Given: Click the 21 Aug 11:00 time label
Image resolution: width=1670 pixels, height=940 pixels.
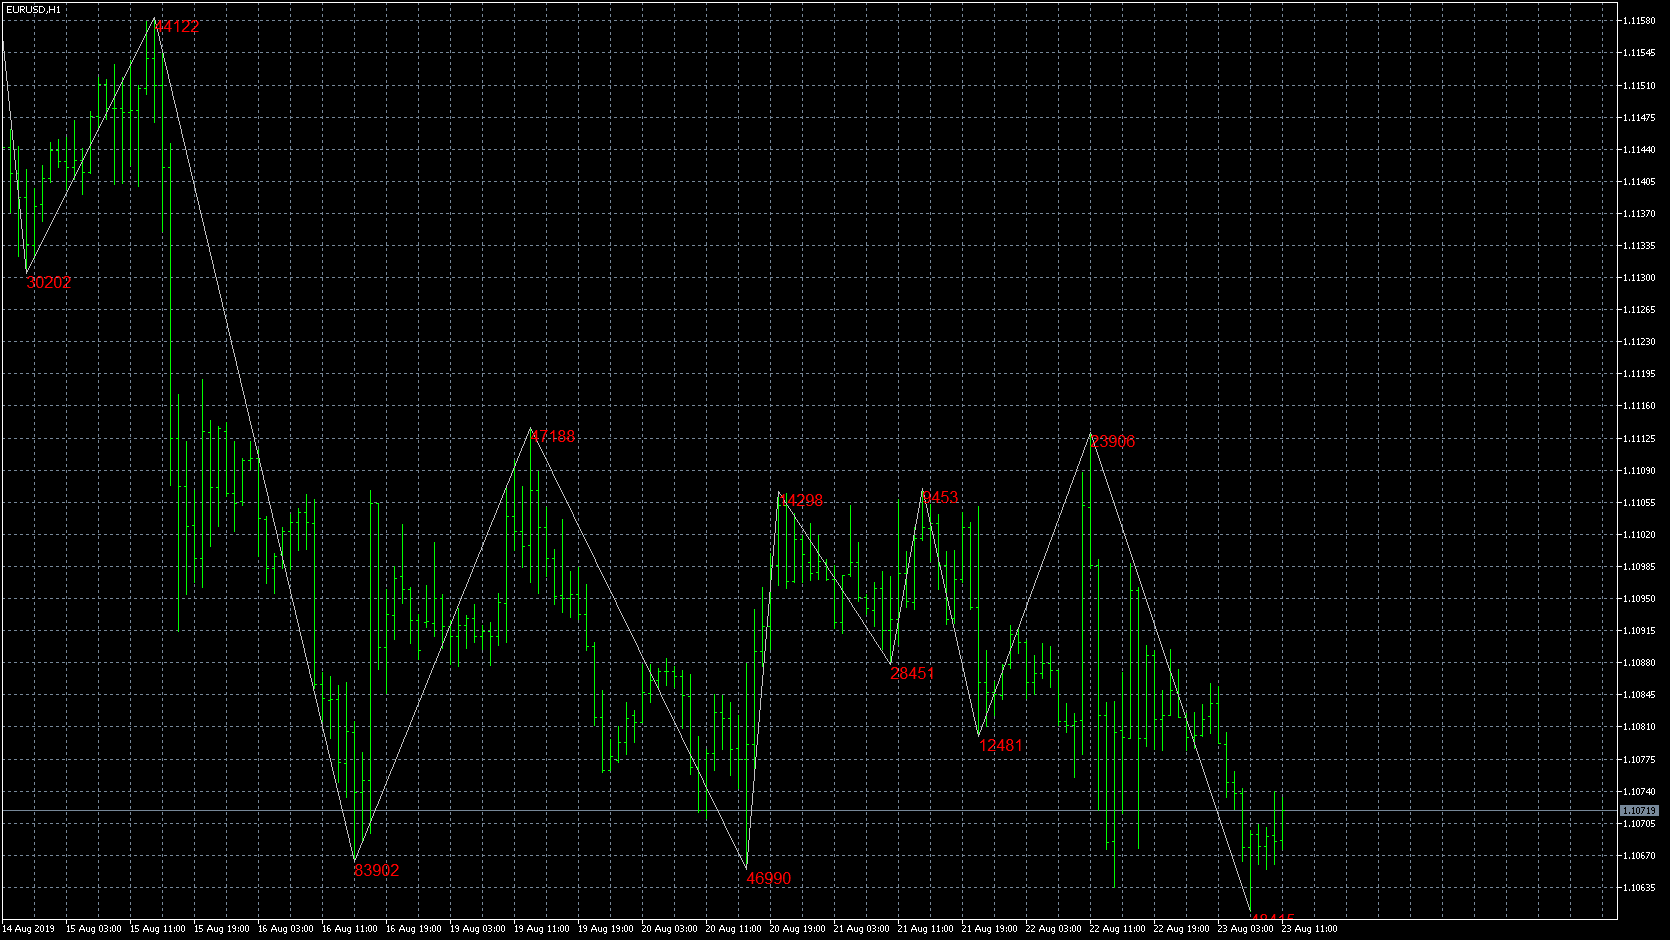Looking at the screenshot, I should (x=926, y=929).
